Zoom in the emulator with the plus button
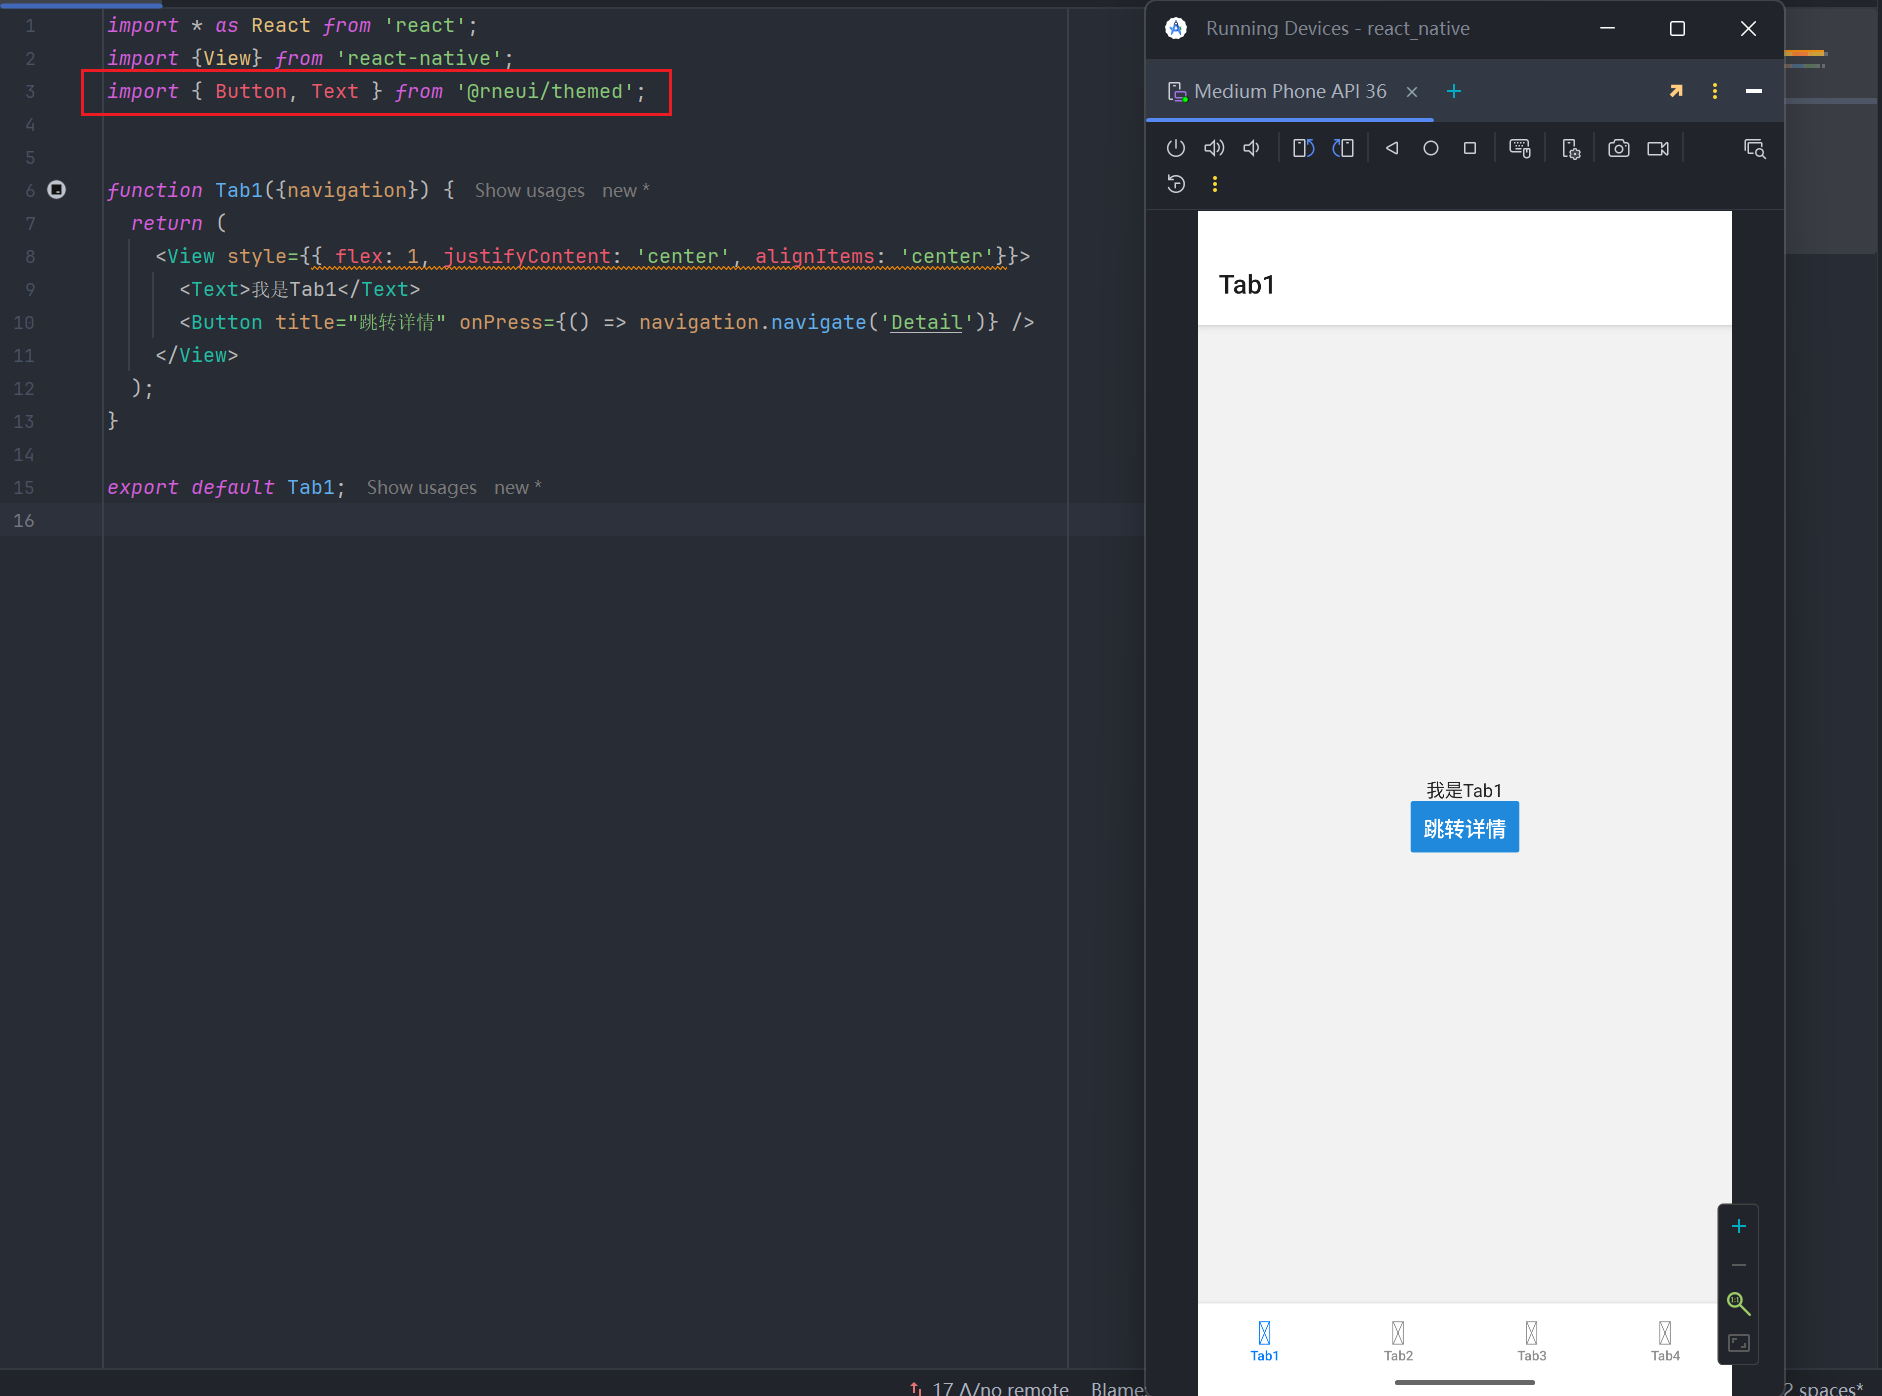Screen dimensions: 1882x1396 [x=1739, y=1226]
